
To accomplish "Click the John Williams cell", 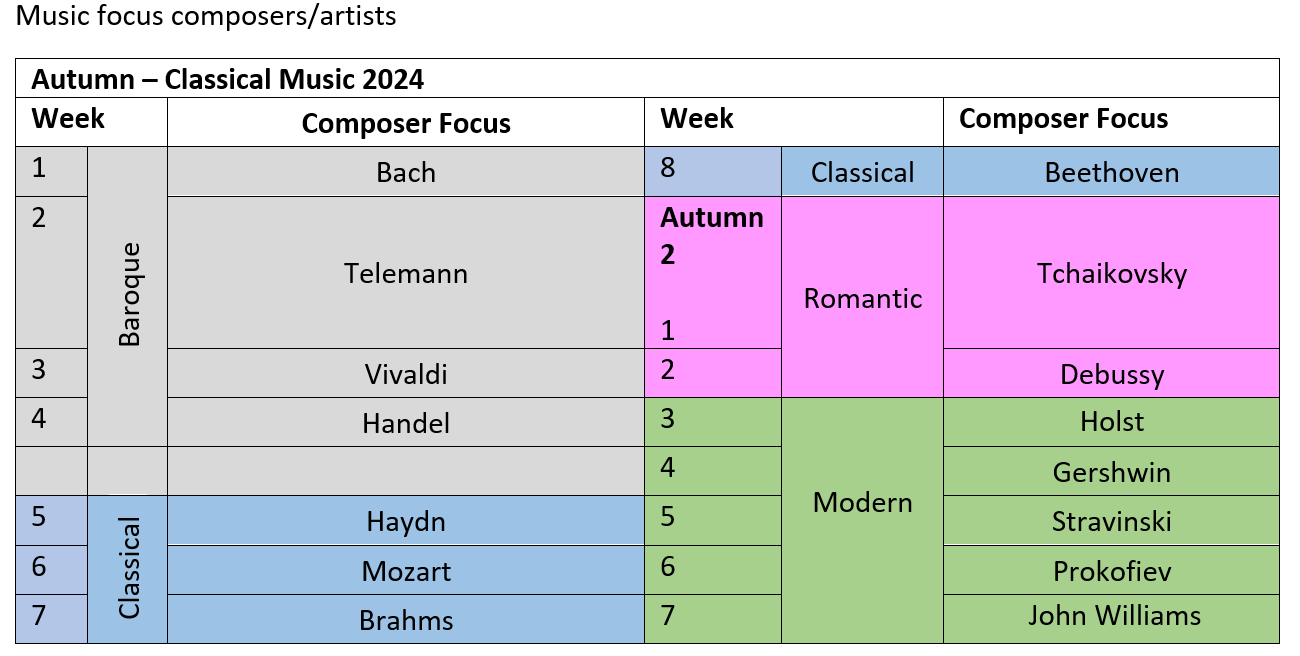I will click(x=1111, y=619).
